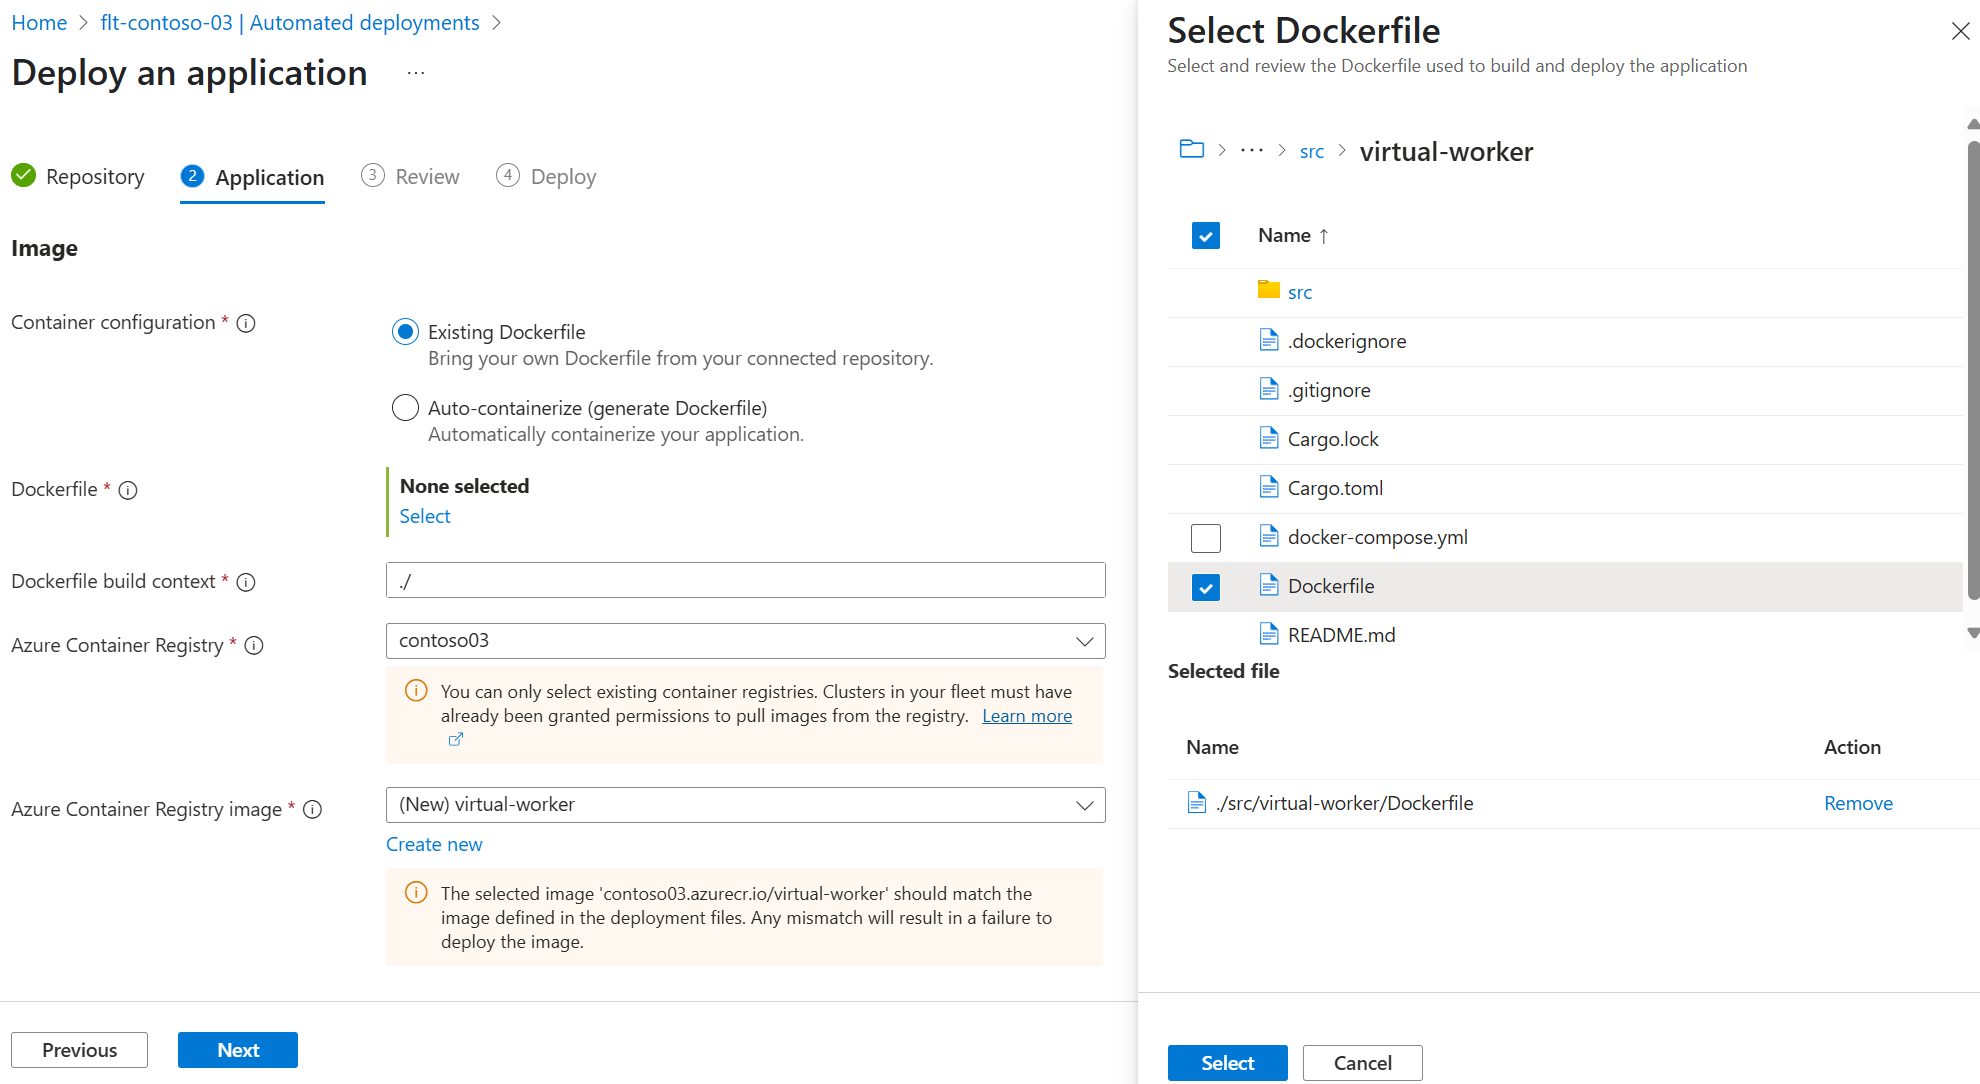Screen dimensions: 1980x1084
Task: Switch to the Review step tab
Action: tap(411, 177)
